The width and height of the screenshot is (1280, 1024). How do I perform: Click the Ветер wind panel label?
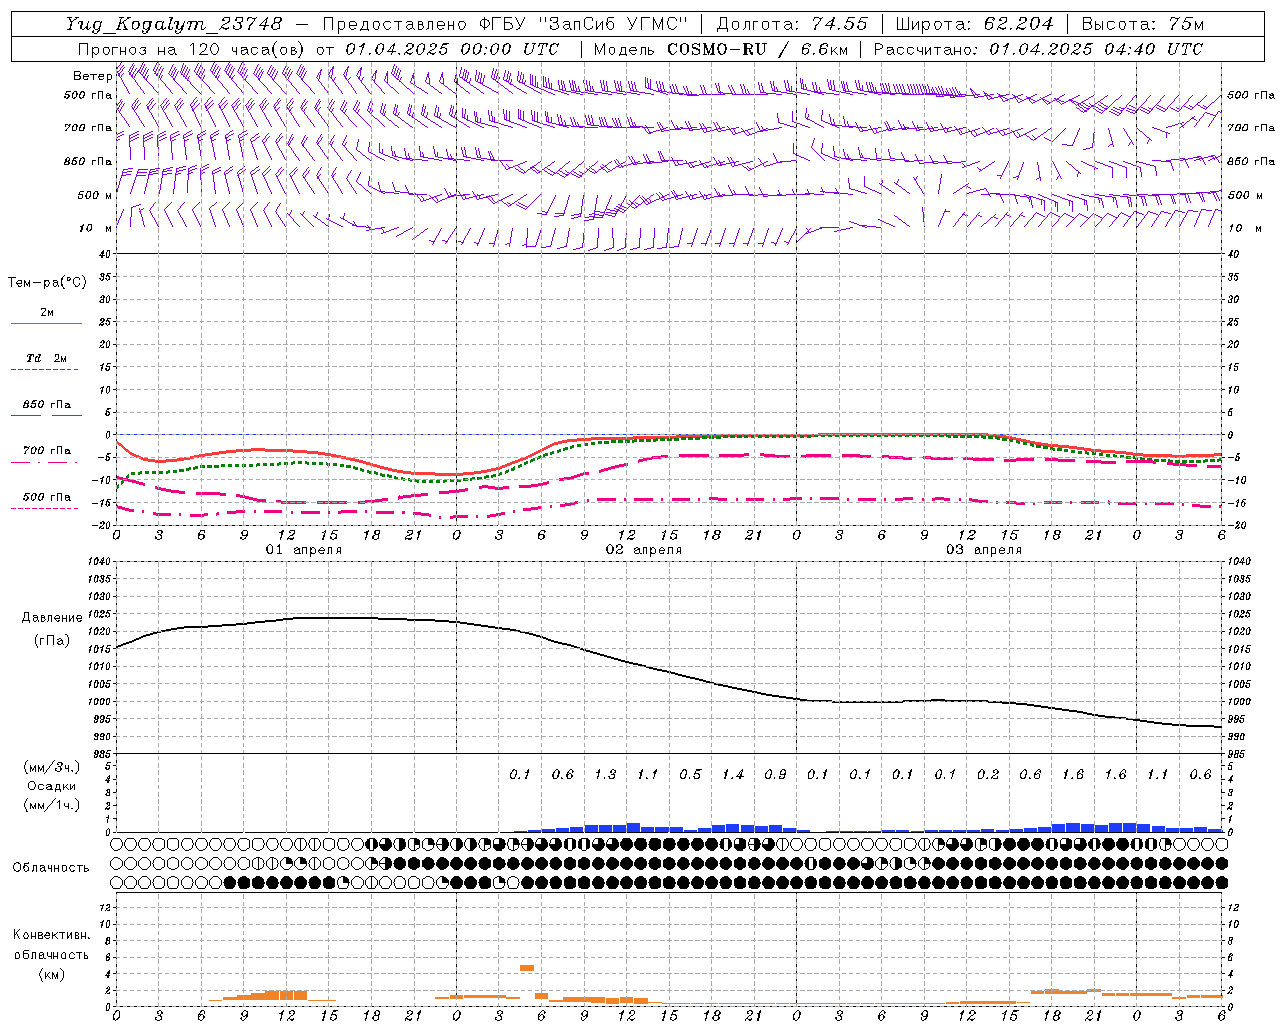[92, 76]
